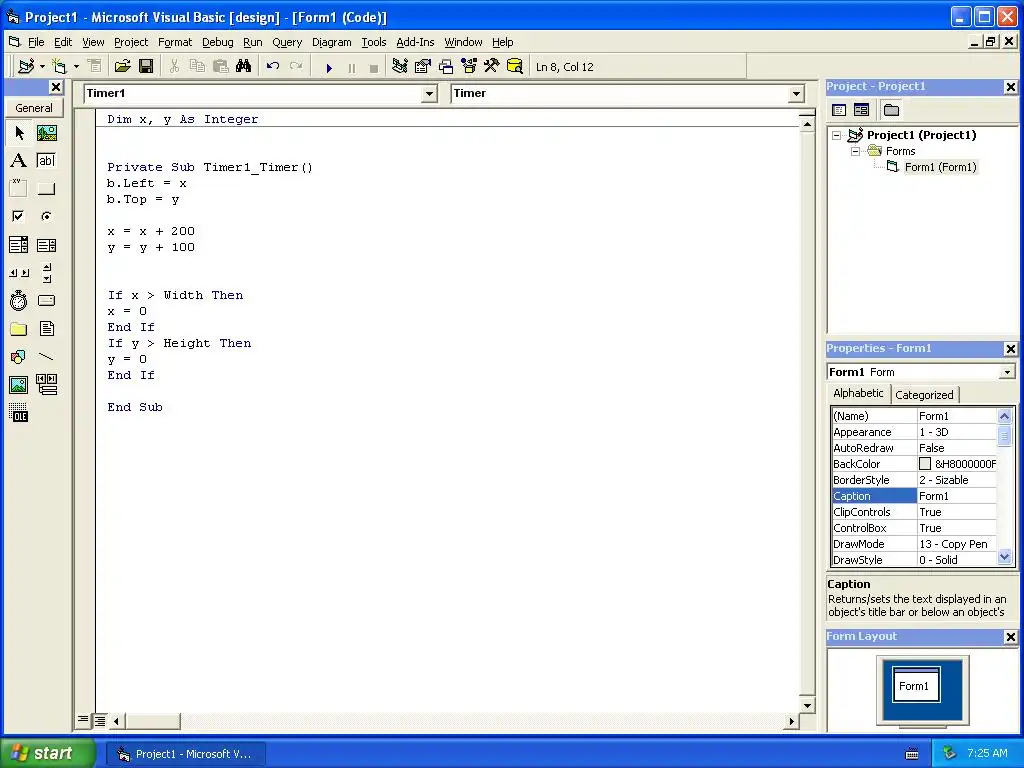Select the Timer control tool
The height and width of the screenshot is (768, 1024).
[19, 300]
